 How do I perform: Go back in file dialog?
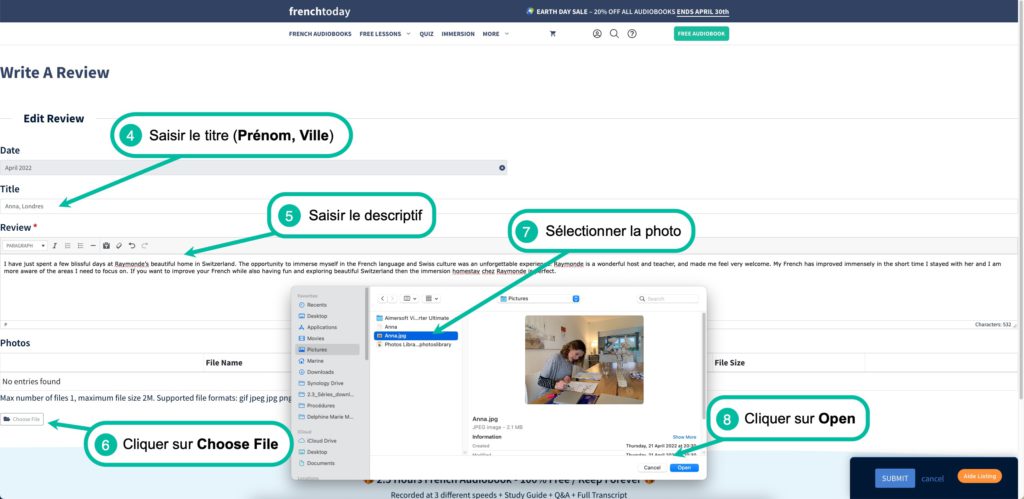click(382, 298)
